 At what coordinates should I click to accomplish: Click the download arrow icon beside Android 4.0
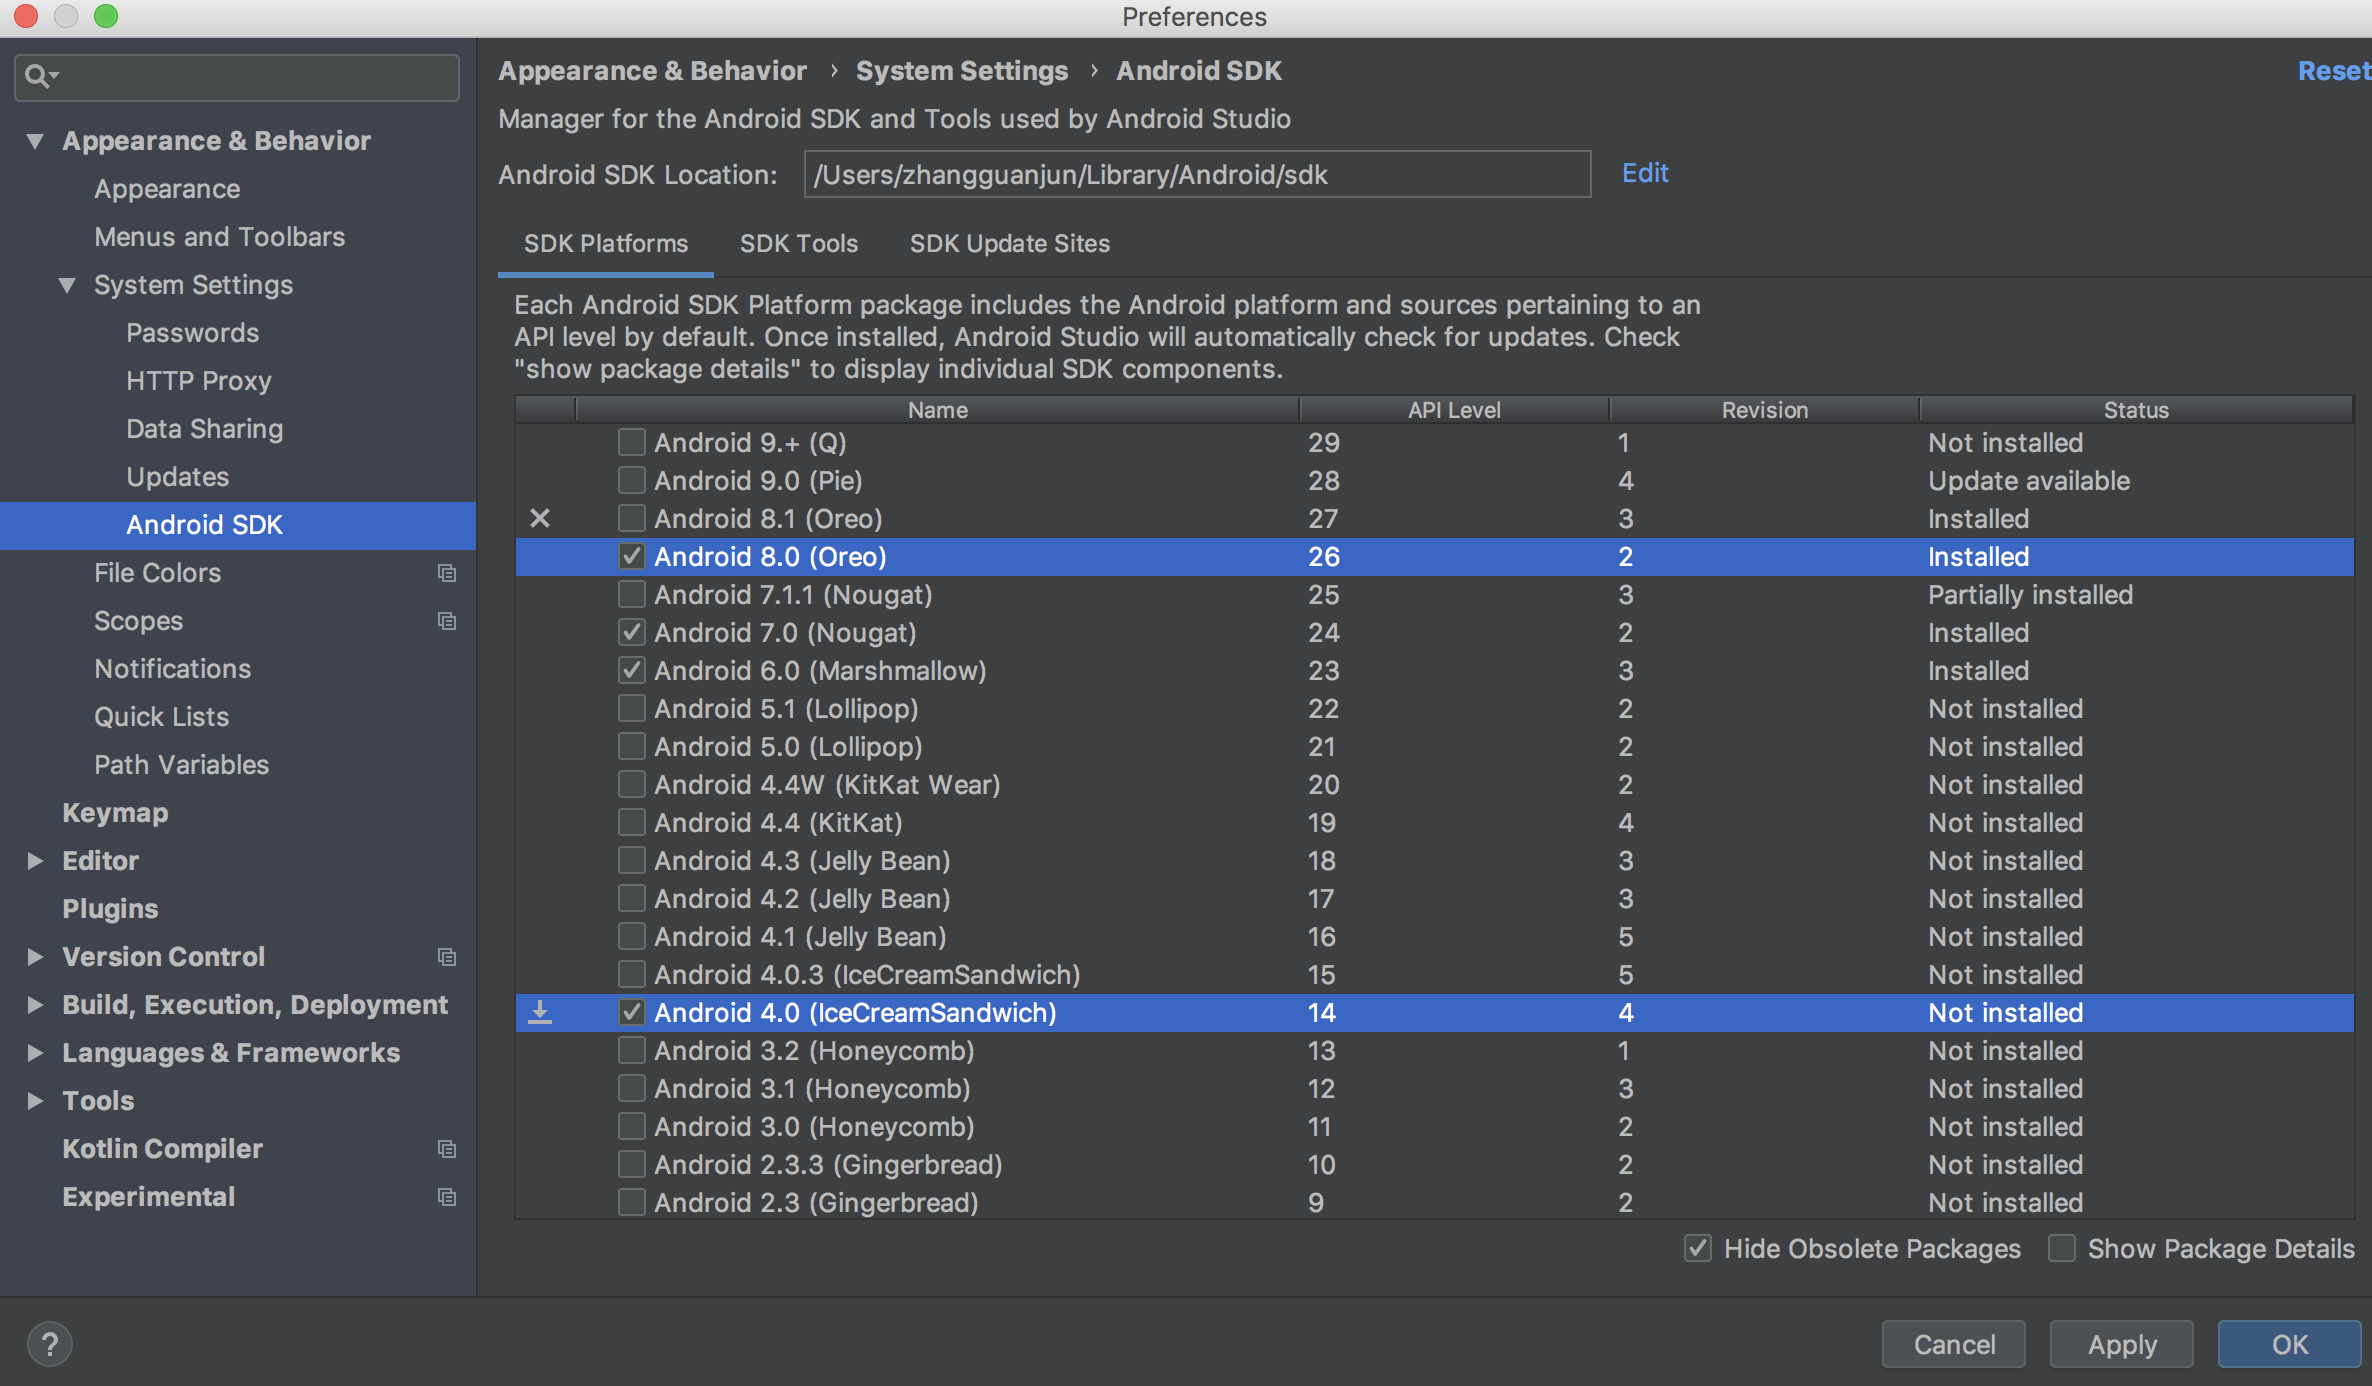540,1012
